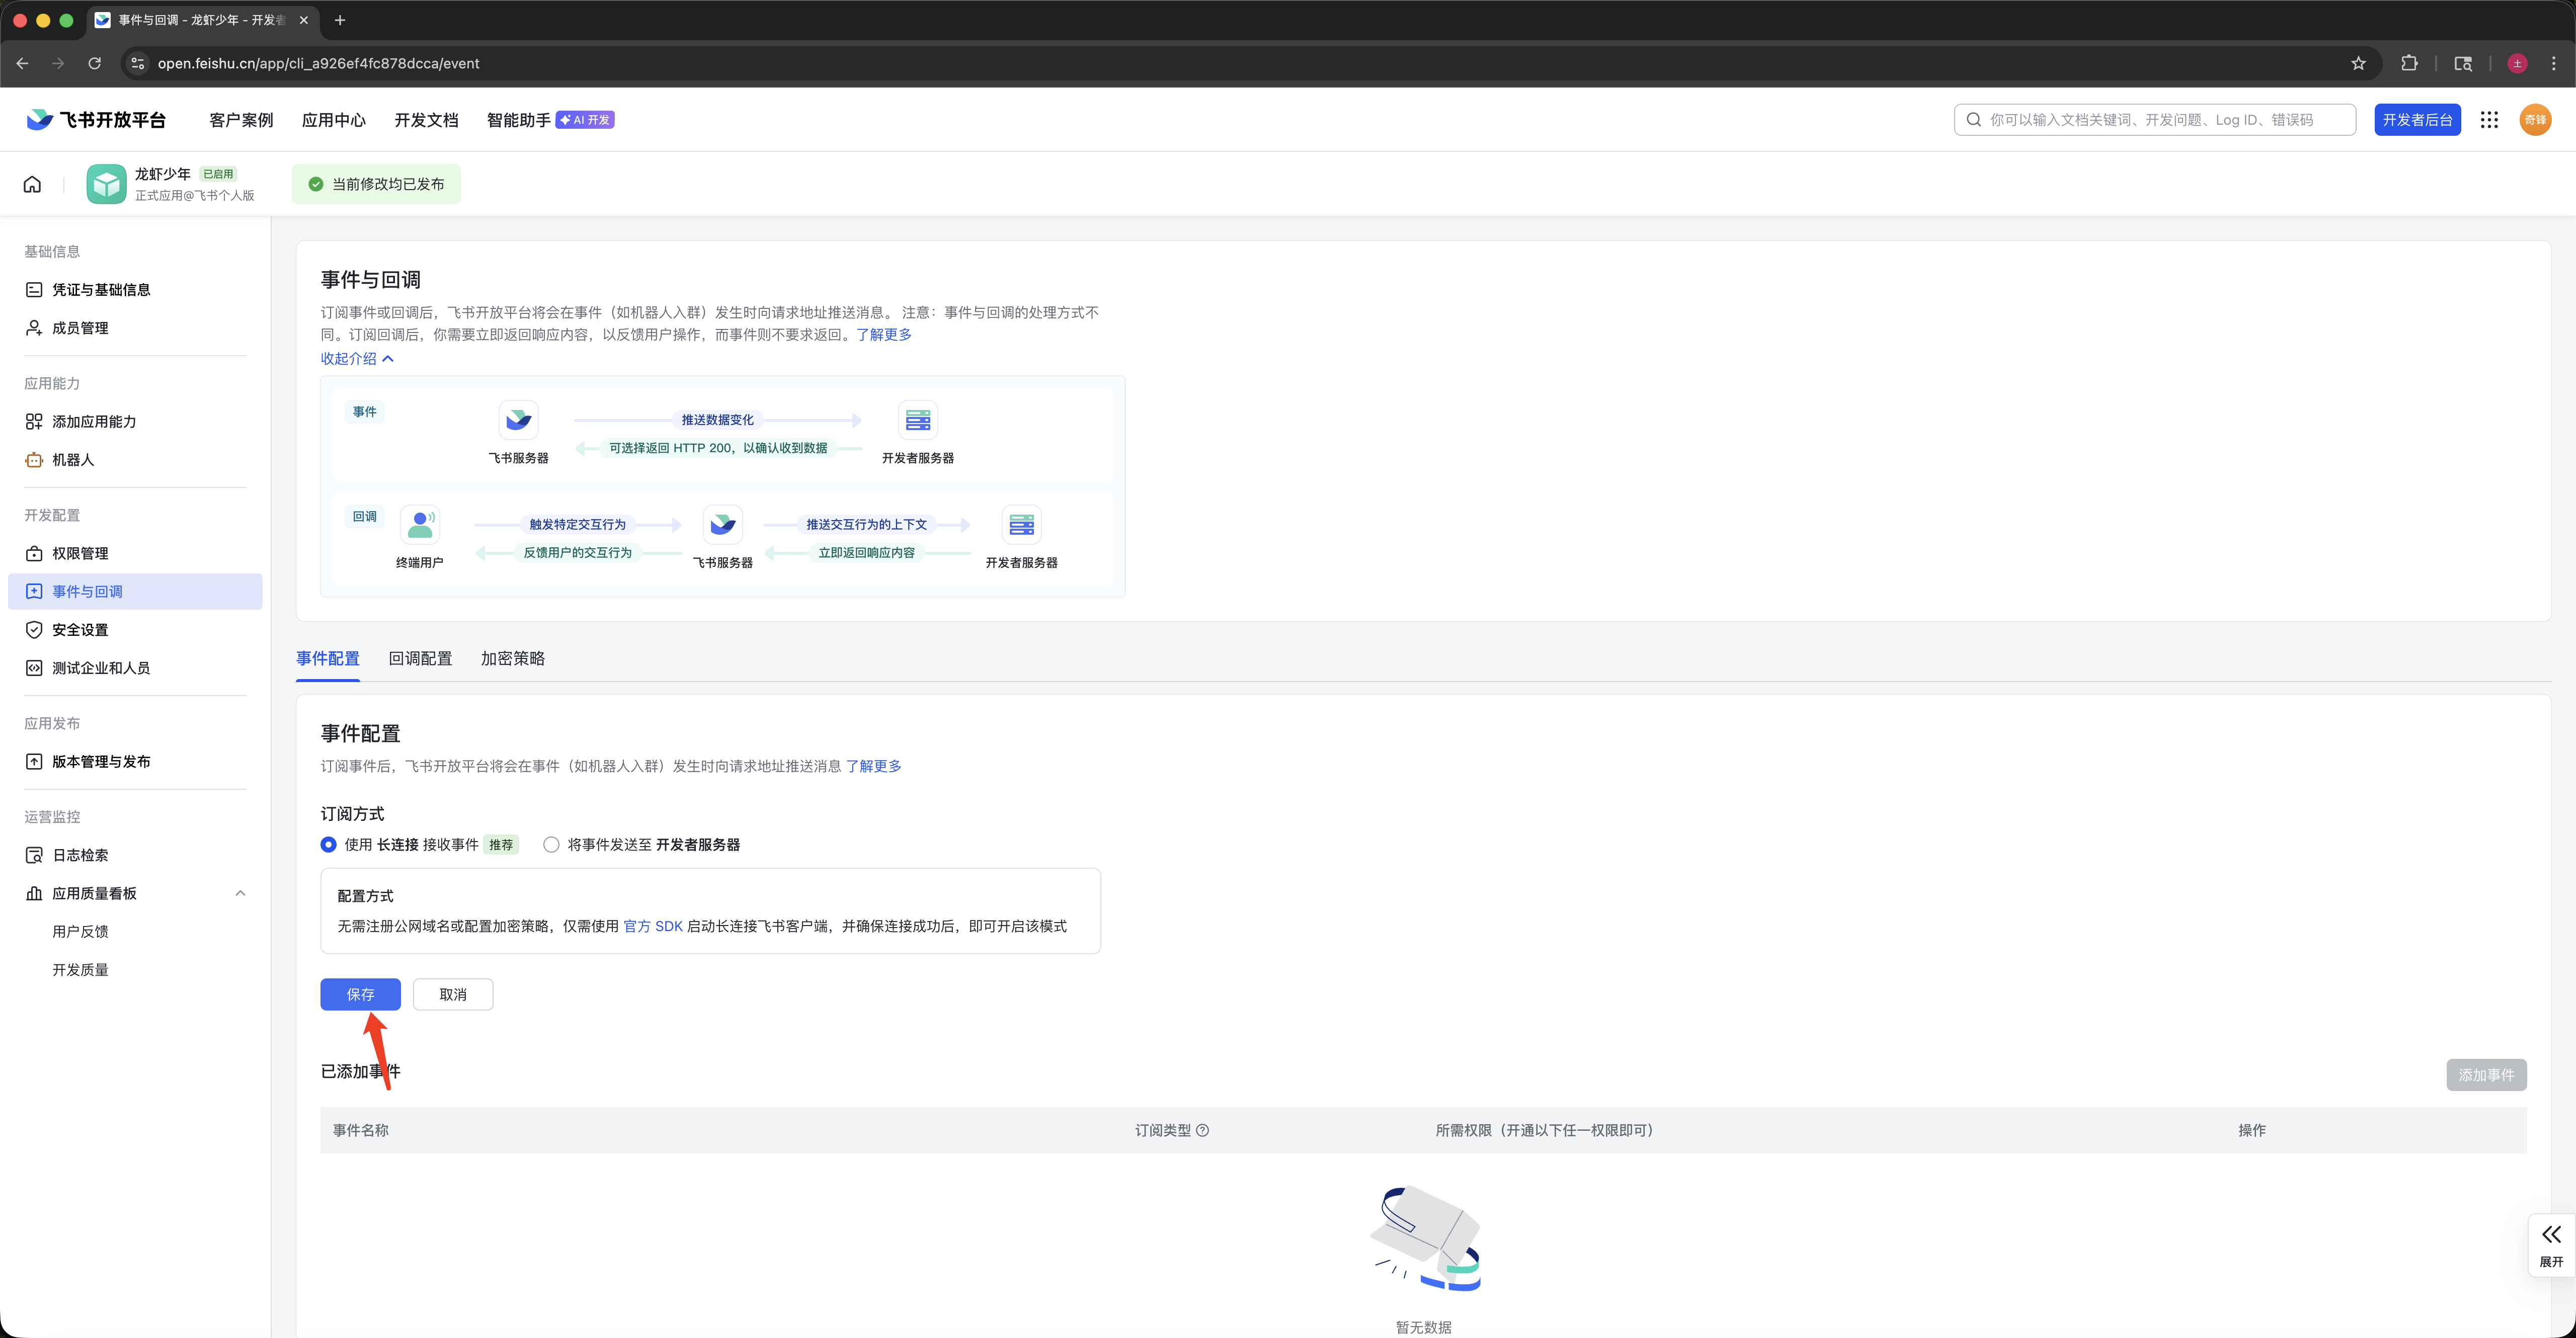Switch to the 加密策略 tab
The image size is (2576, 1338).
[512, 658]
